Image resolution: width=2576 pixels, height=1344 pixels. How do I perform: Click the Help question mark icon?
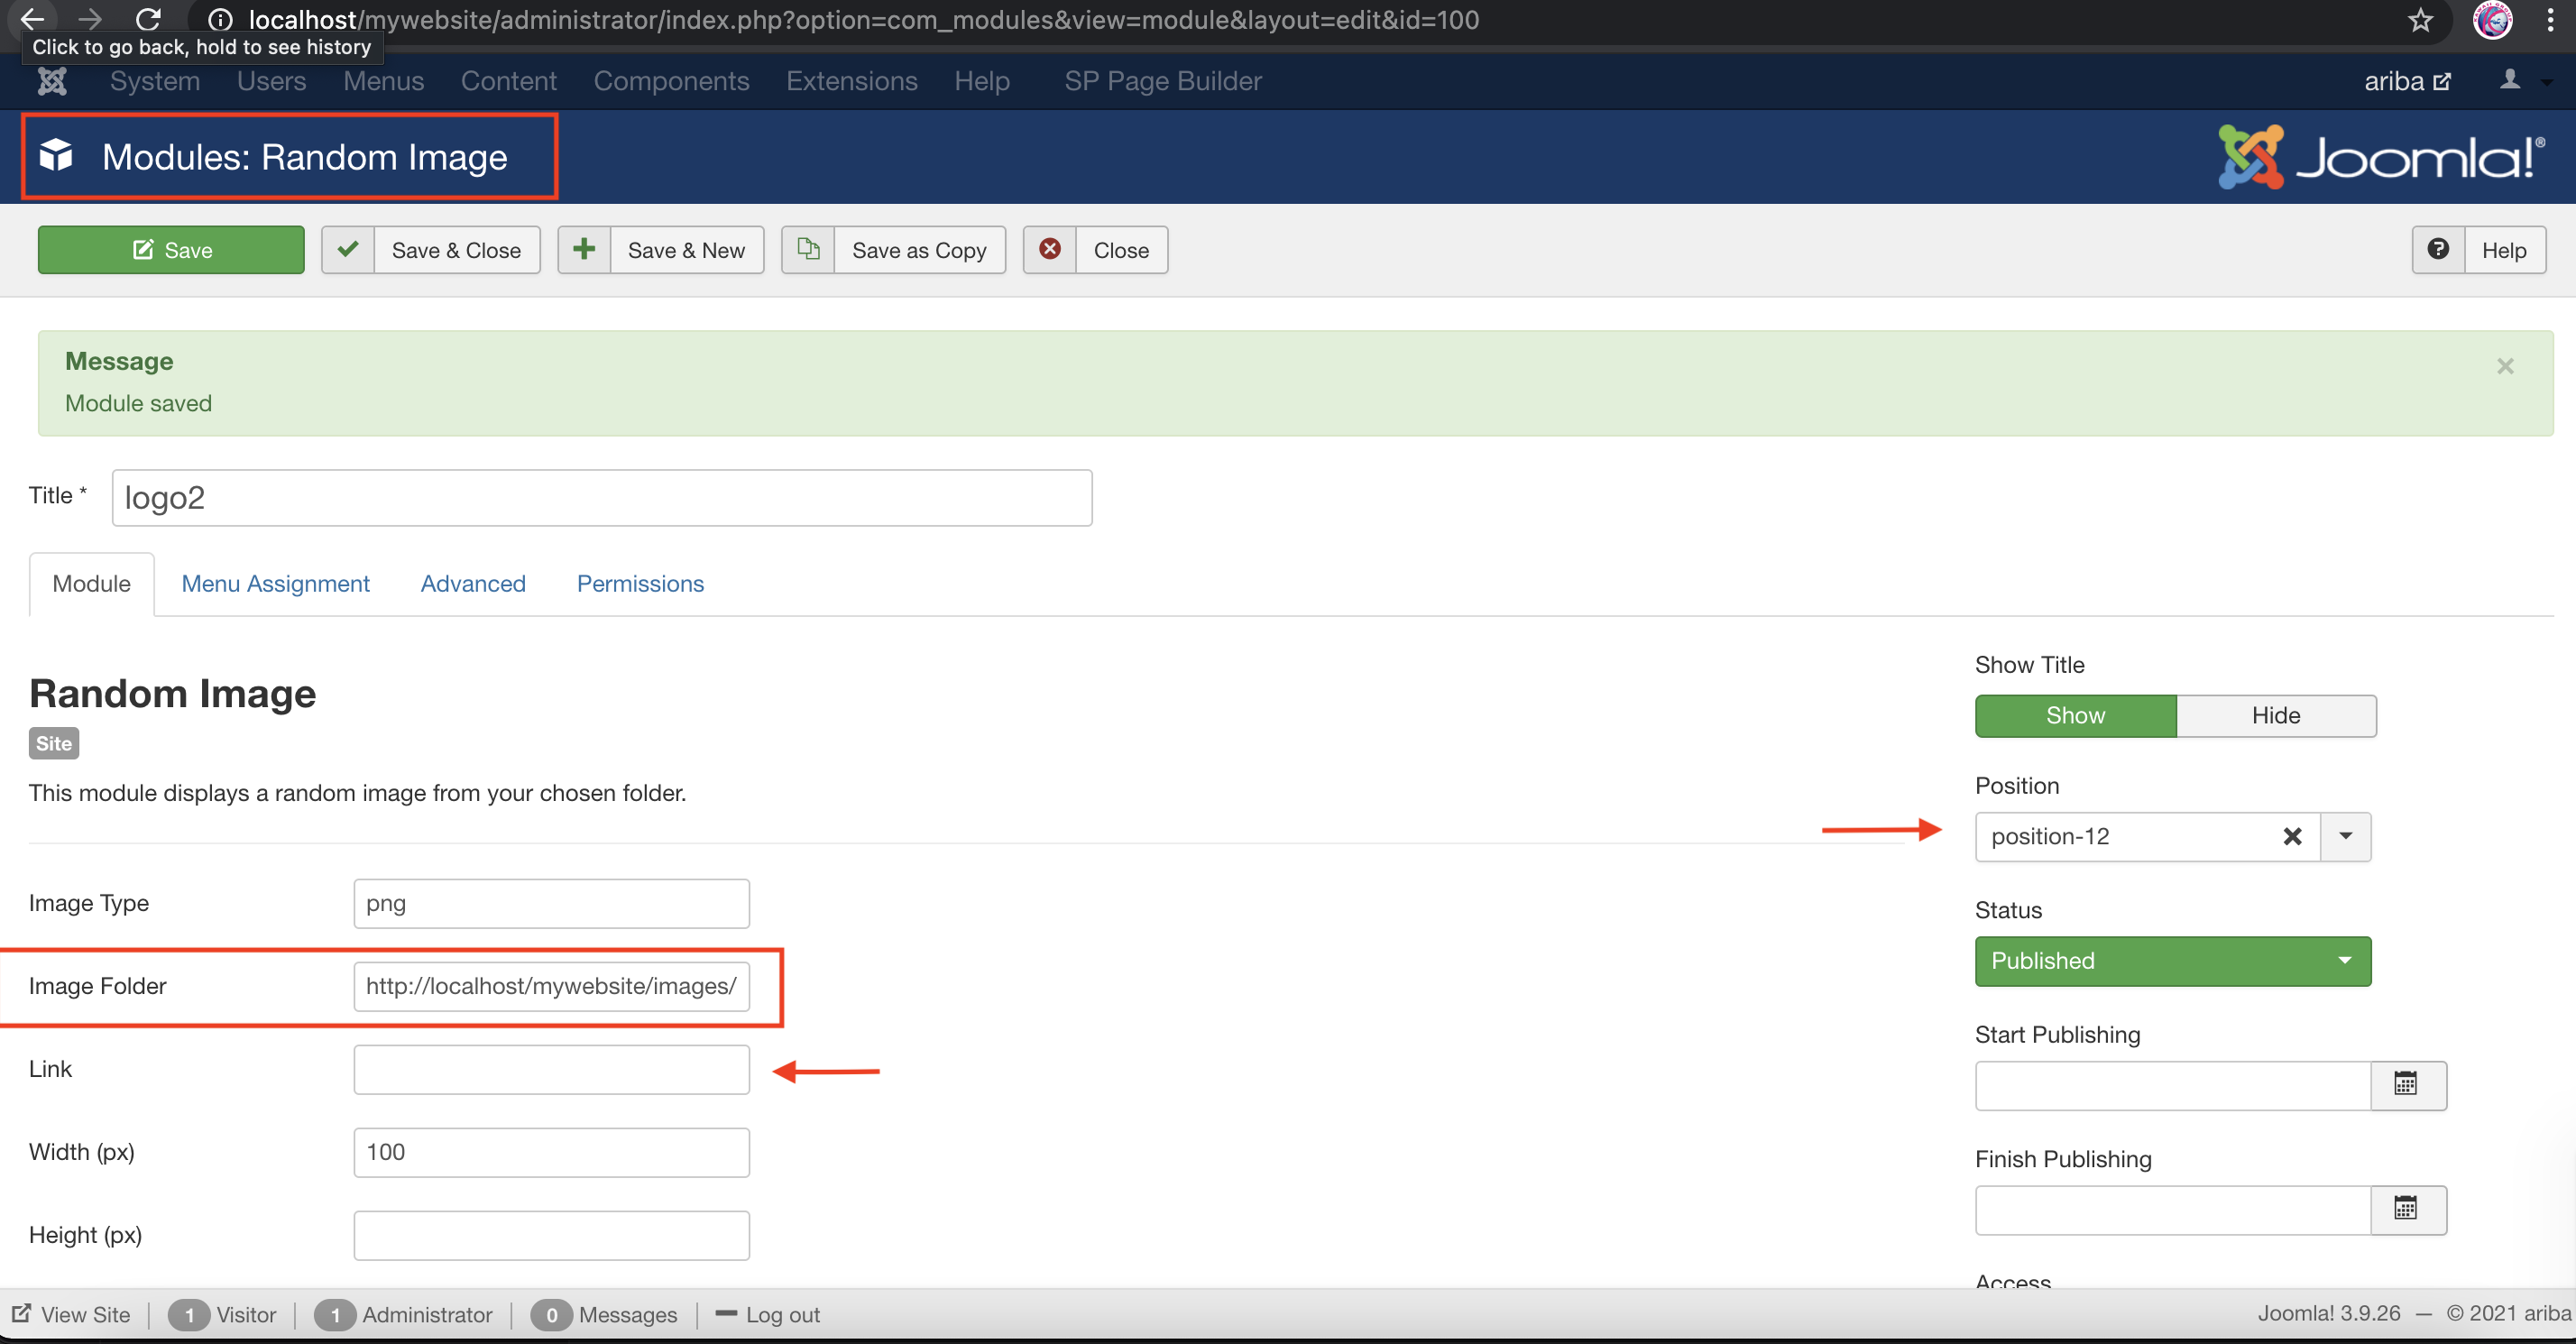(2438, 249)
